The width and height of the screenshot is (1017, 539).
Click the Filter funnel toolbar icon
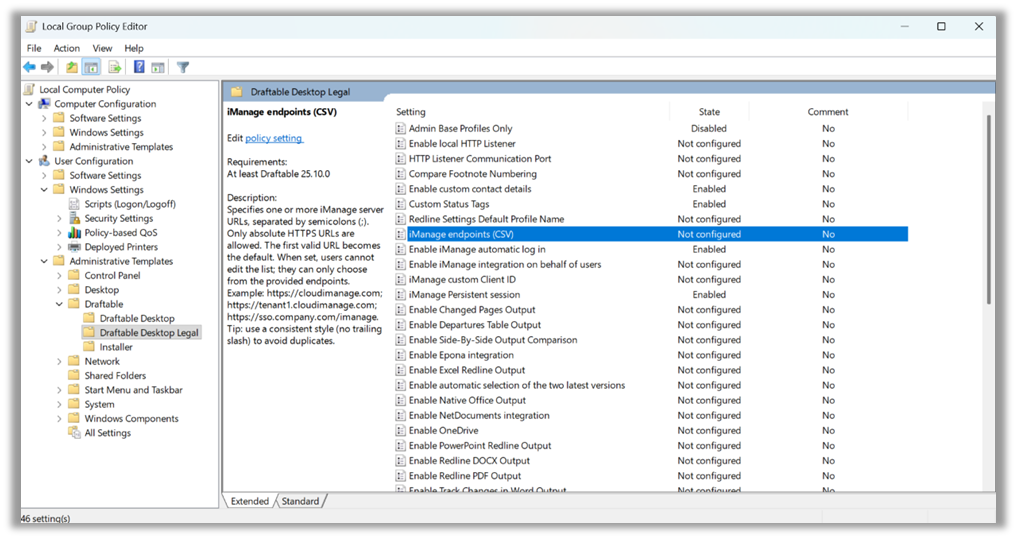pos(183,67)
